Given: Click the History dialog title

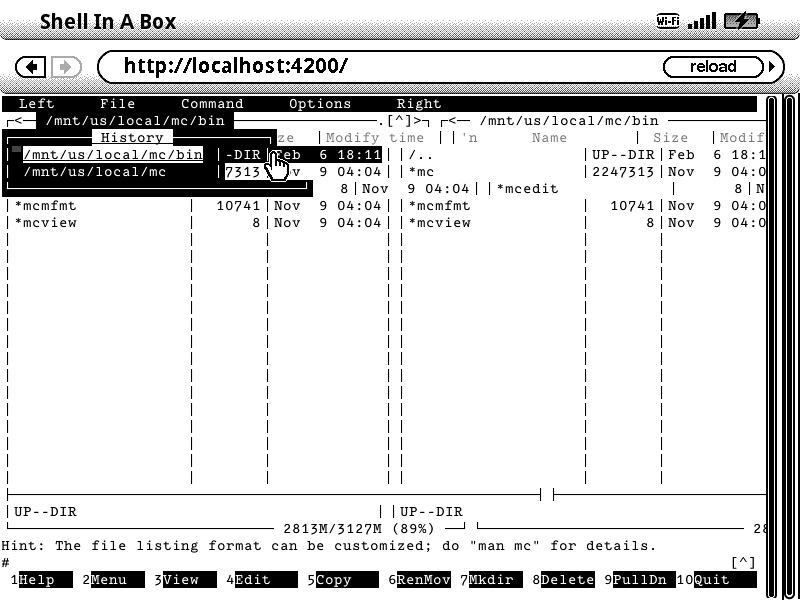Looking at the screenshot, I should (132, 138).
